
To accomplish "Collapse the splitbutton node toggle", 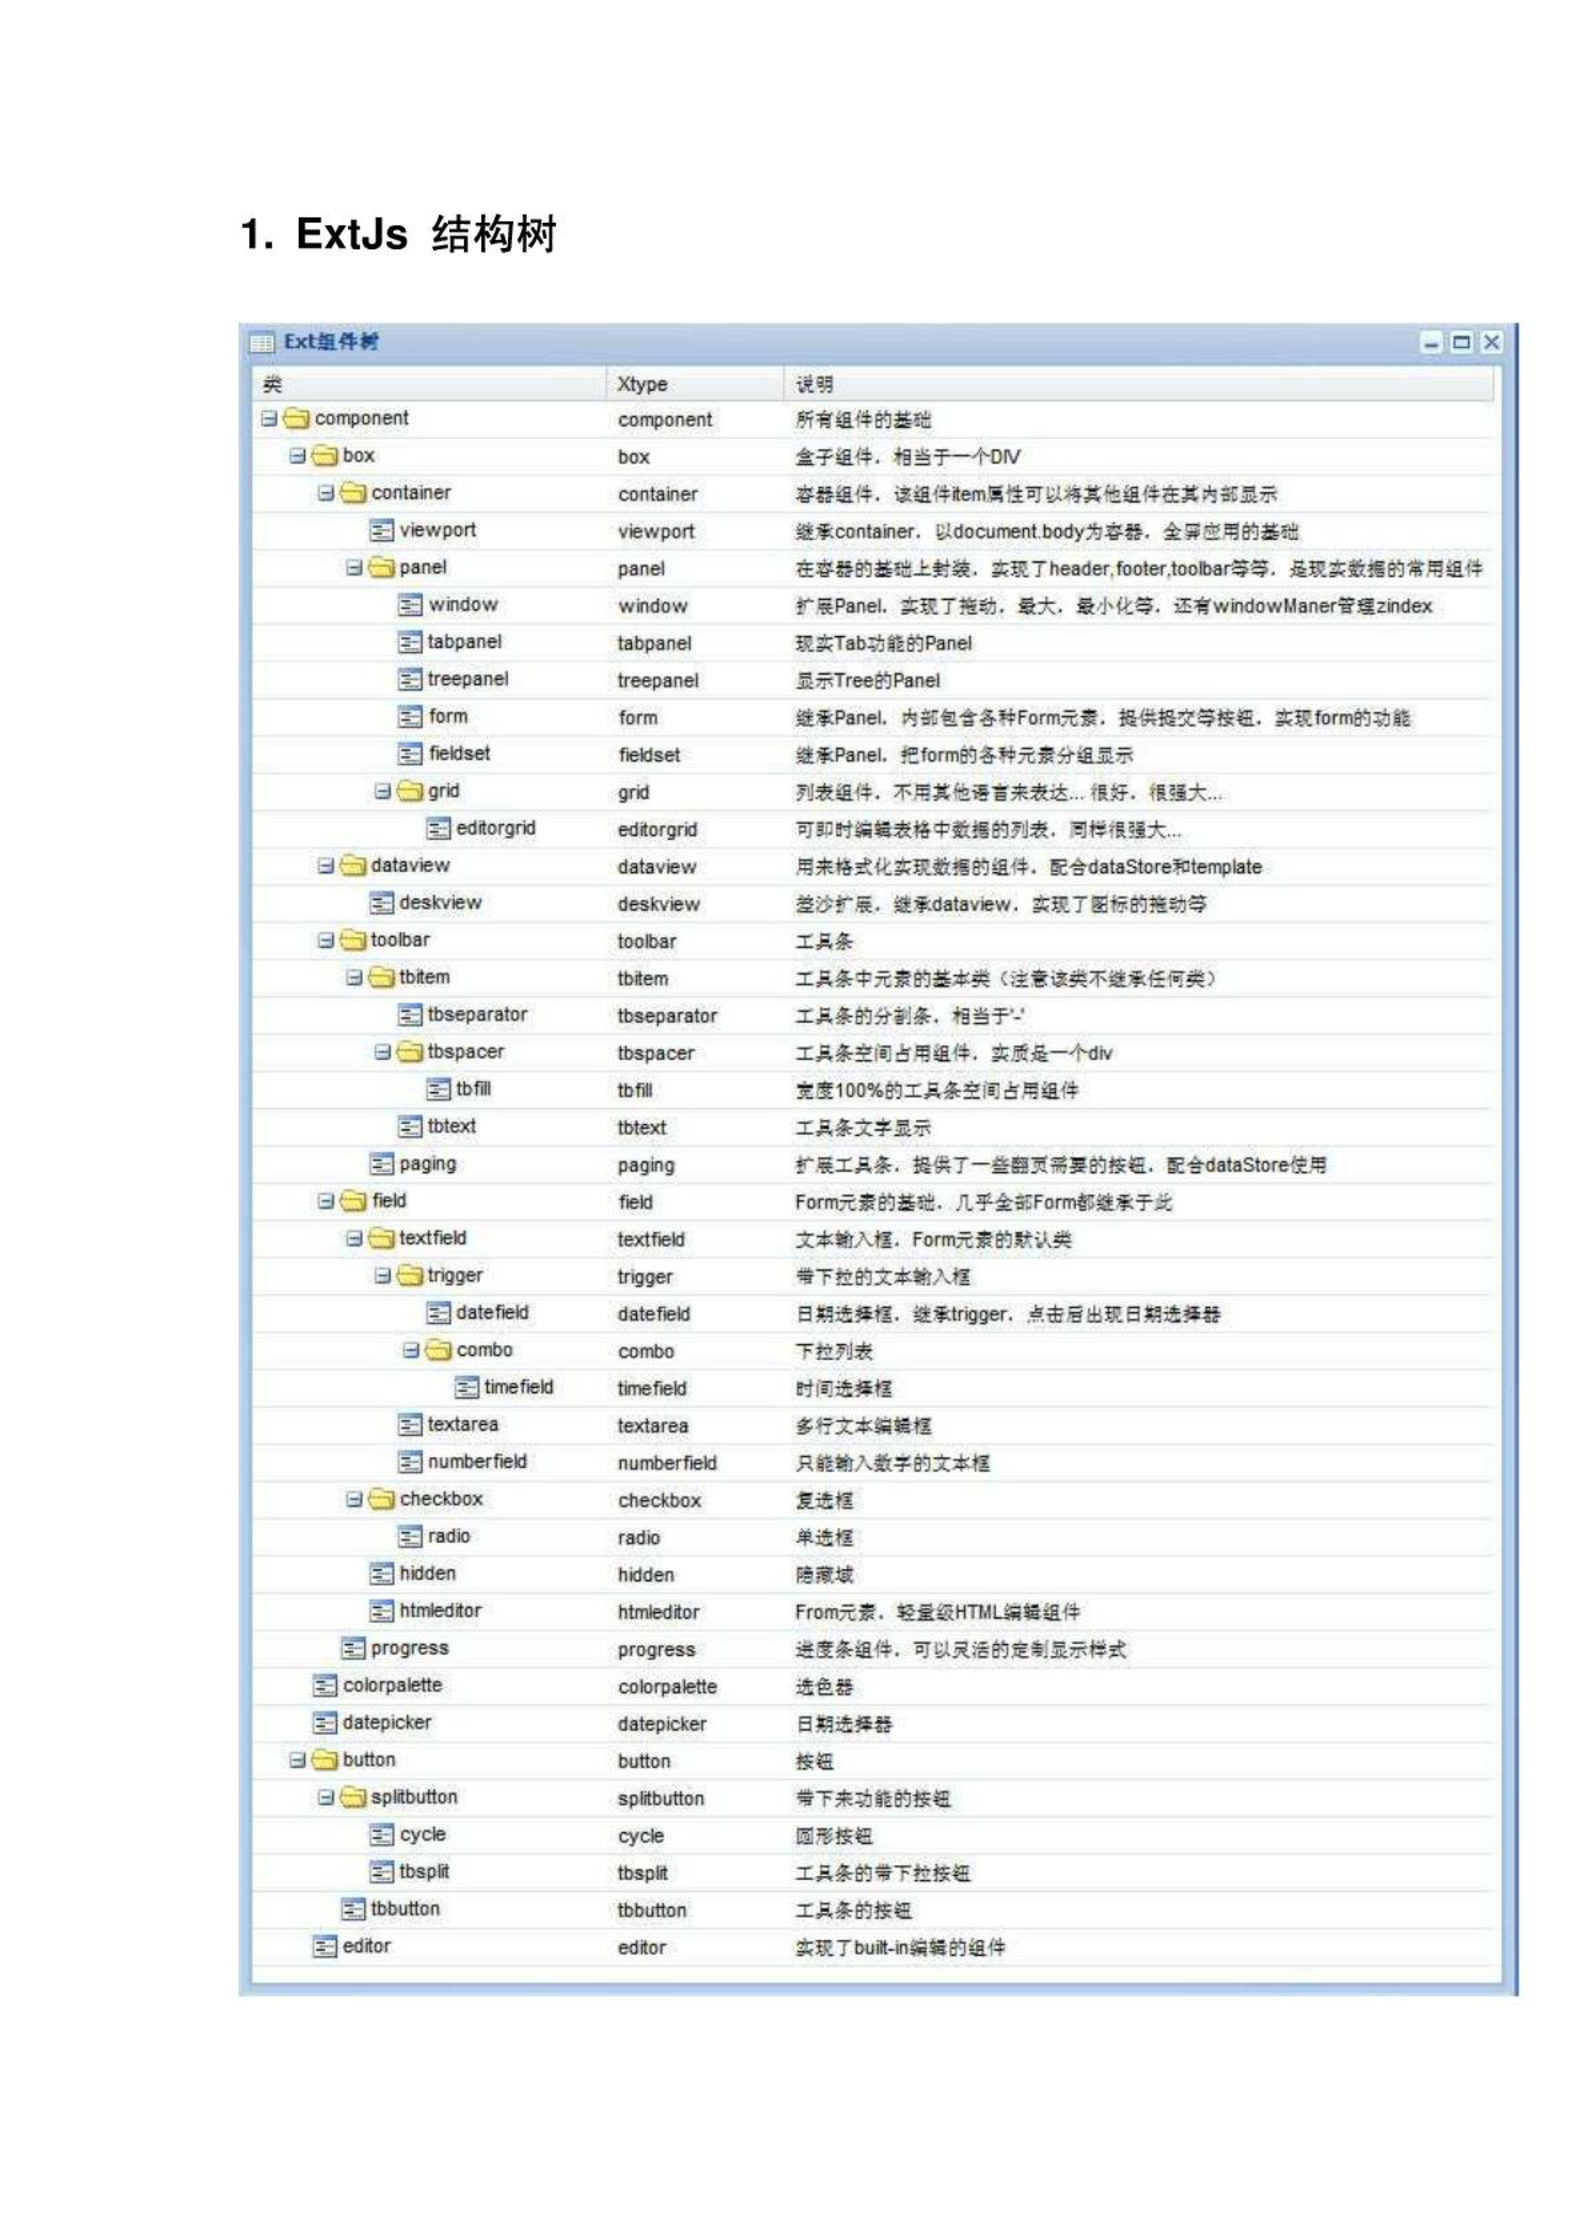I will 326,1798.
